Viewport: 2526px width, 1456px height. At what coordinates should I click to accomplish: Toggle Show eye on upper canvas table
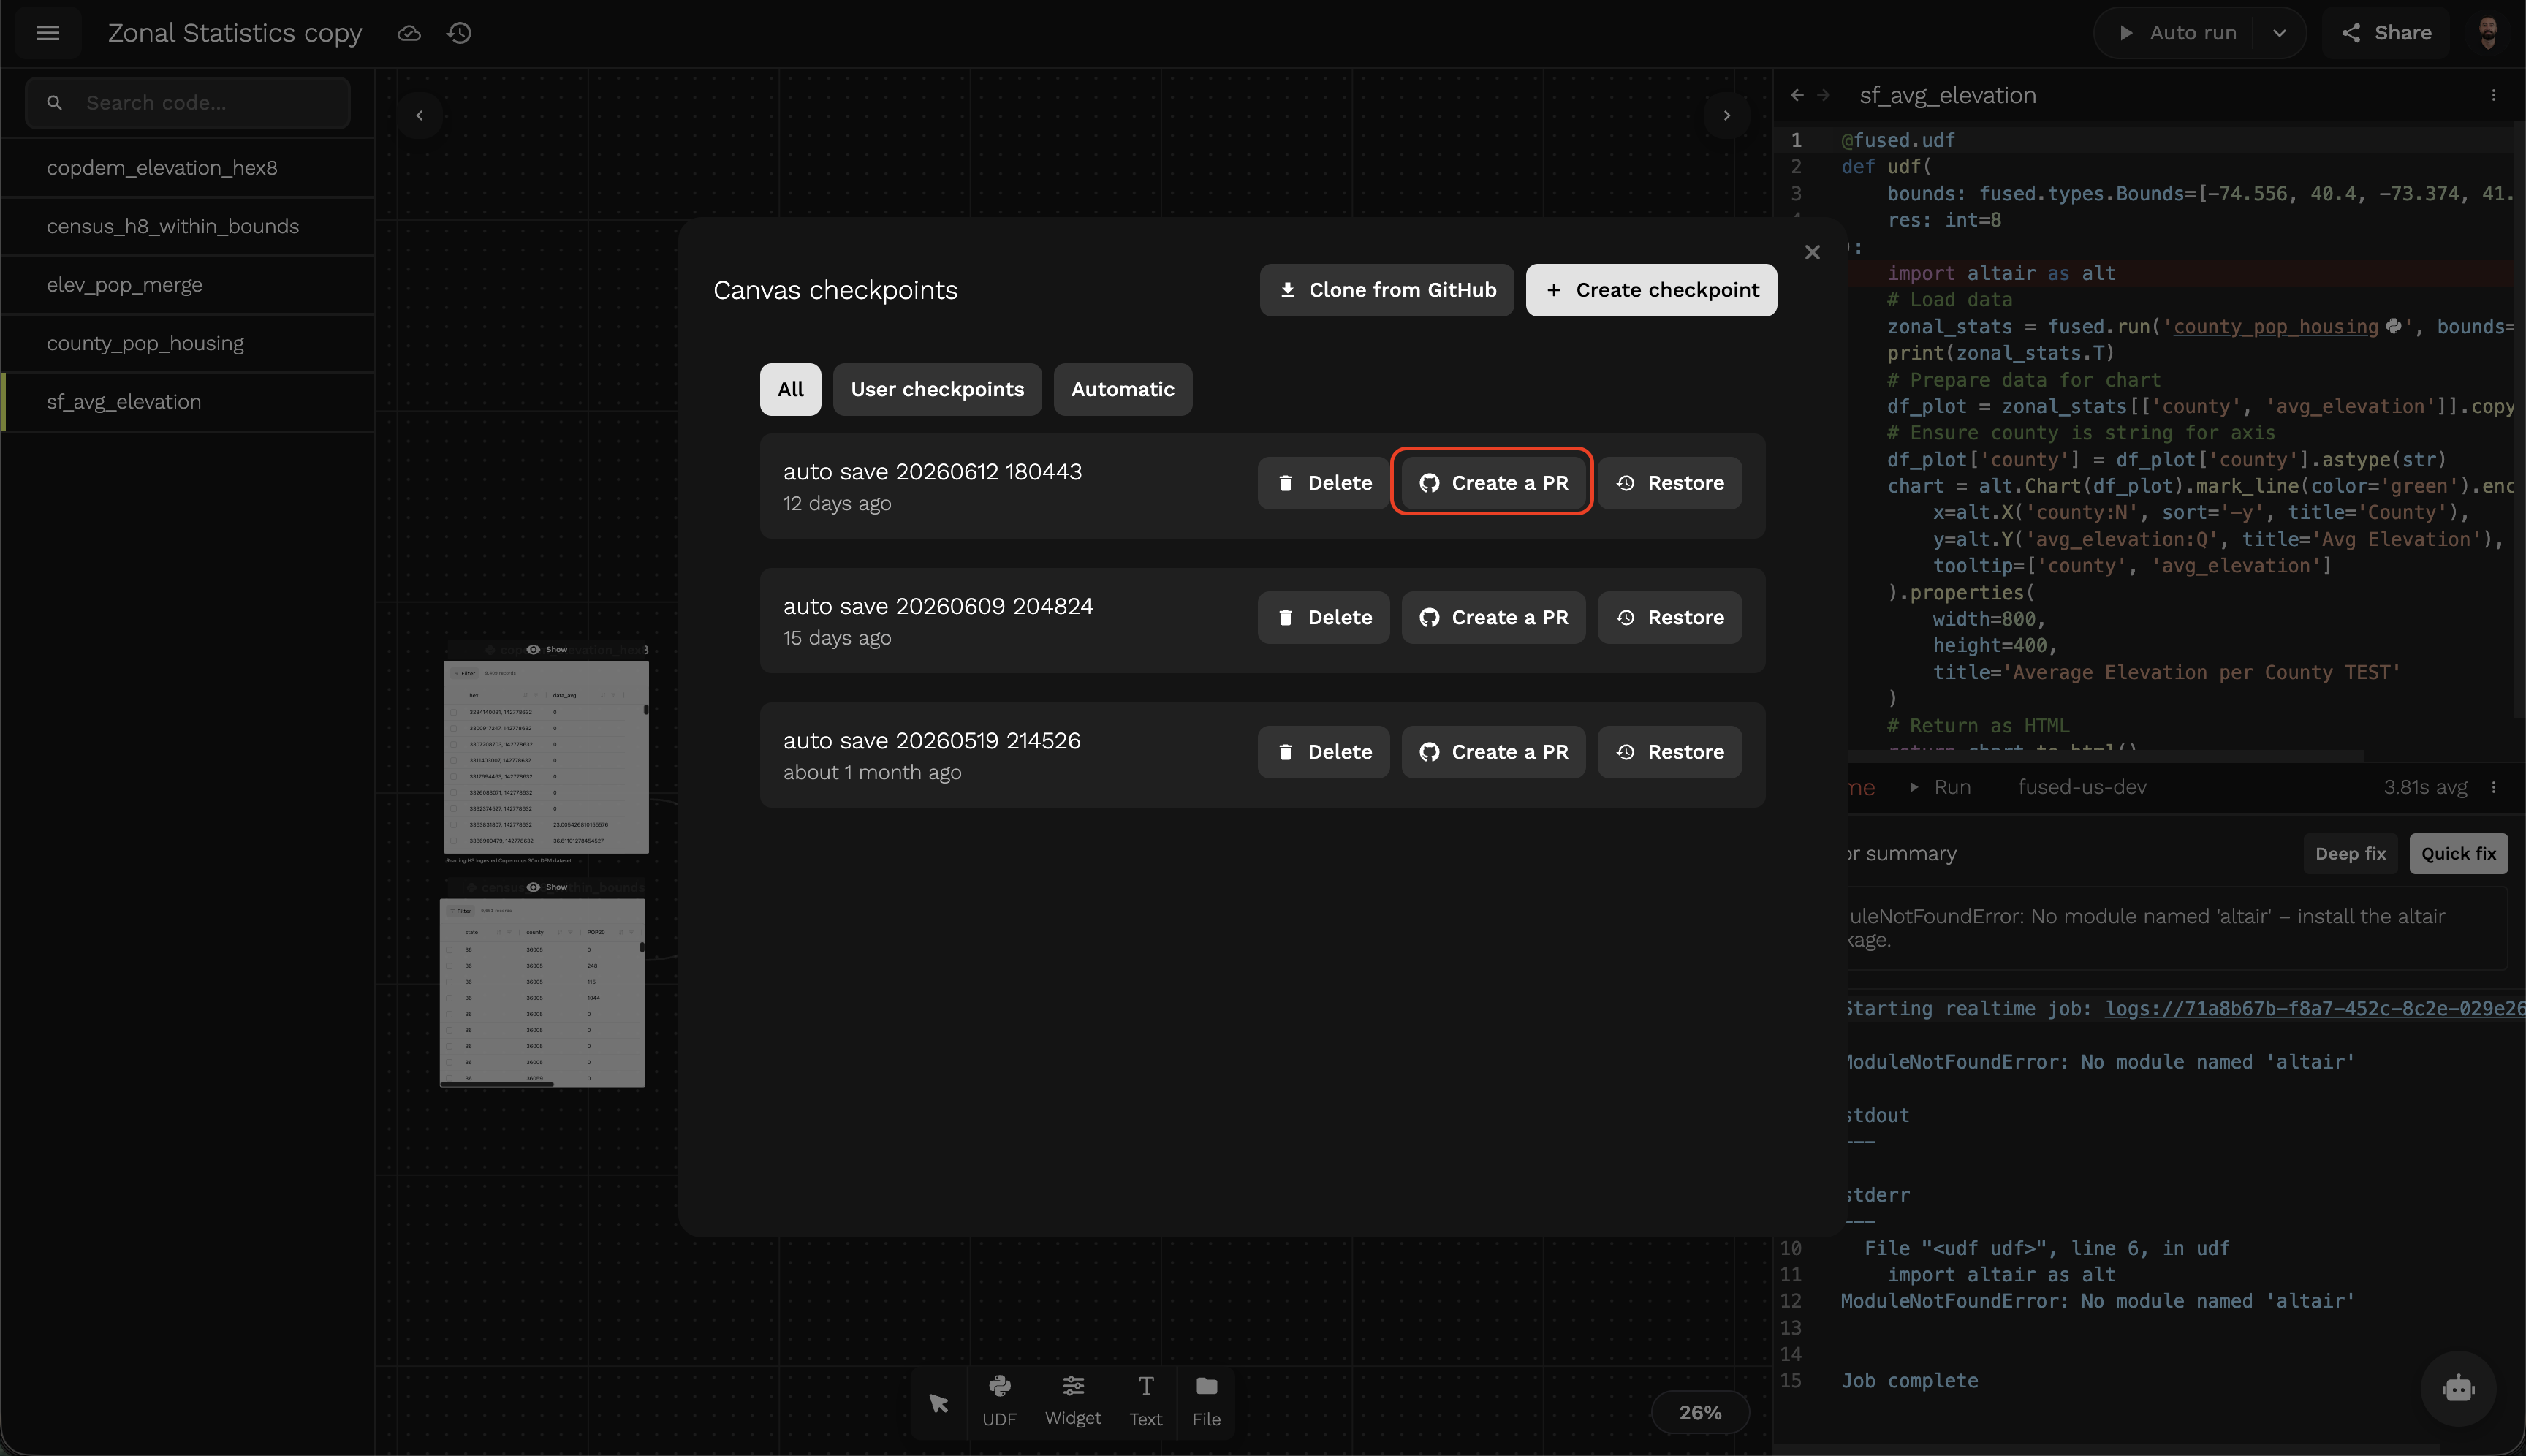[x=547, y=649]
